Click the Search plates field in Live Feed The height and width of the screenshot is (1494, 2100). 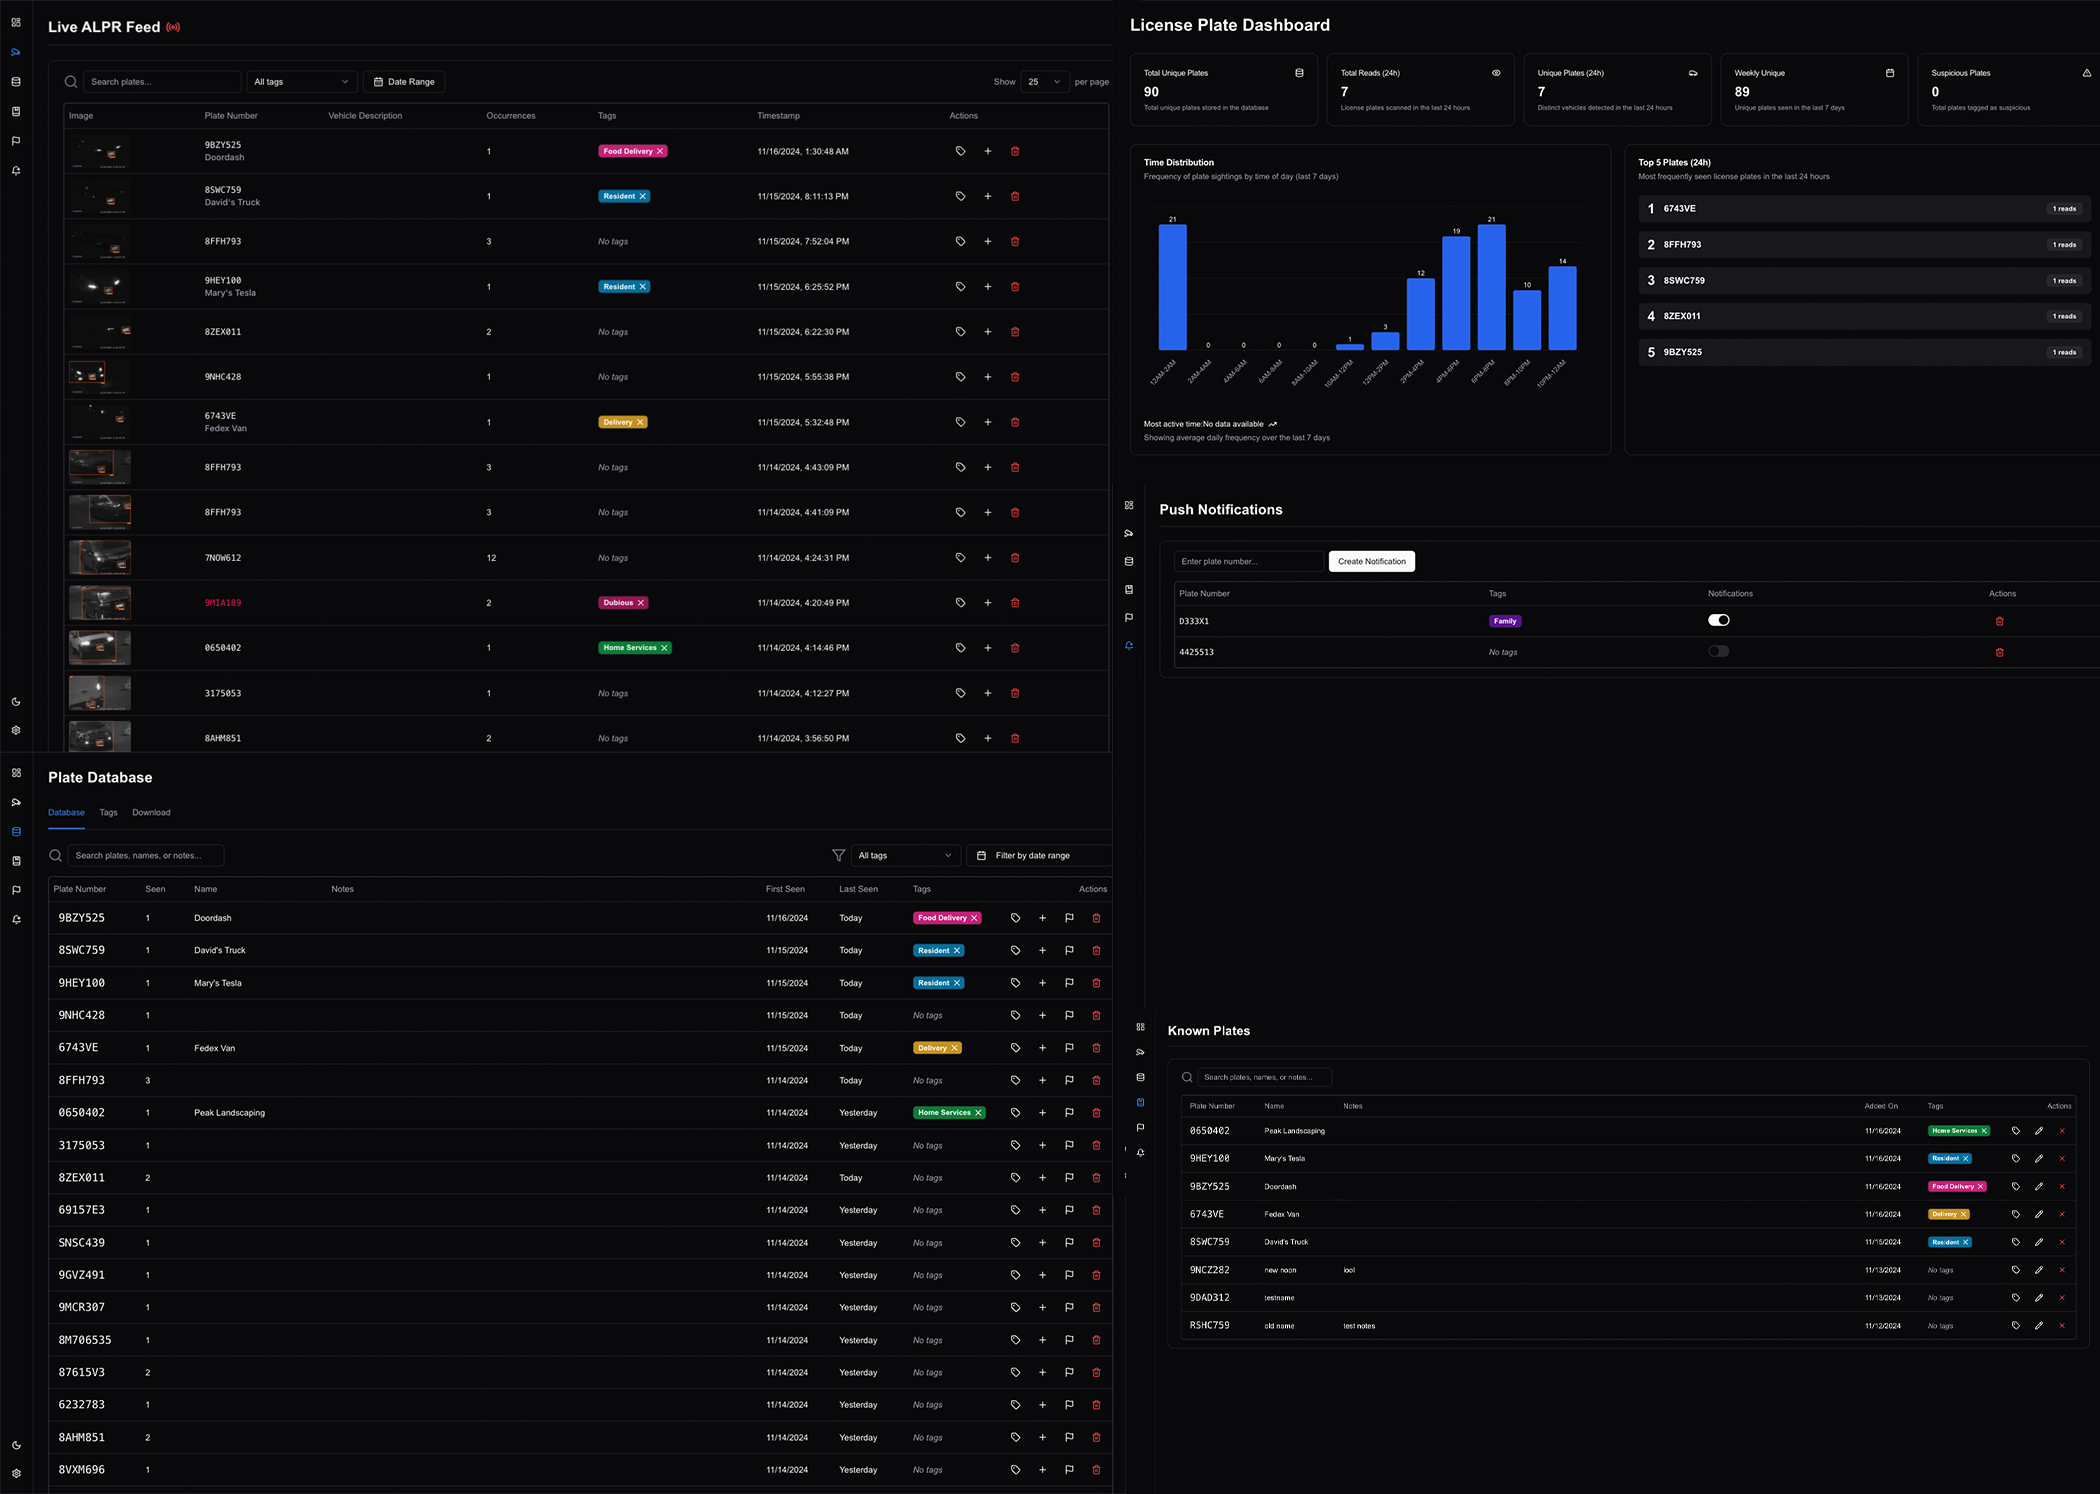160,82
